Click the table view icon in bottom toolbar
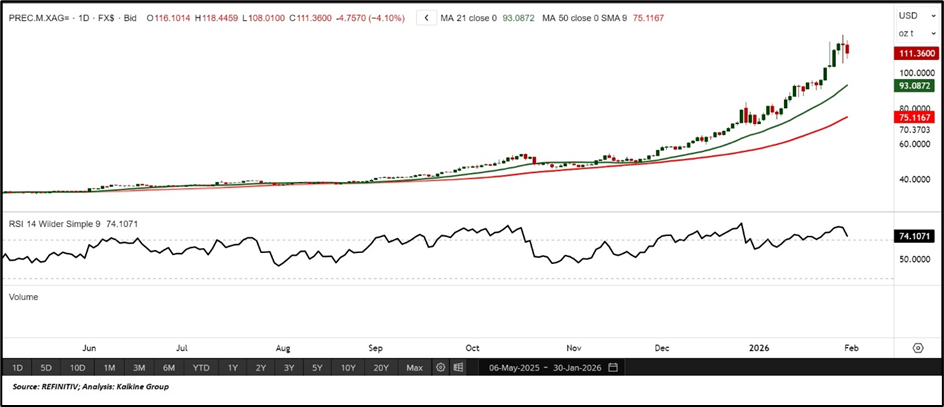 [457, 367]
